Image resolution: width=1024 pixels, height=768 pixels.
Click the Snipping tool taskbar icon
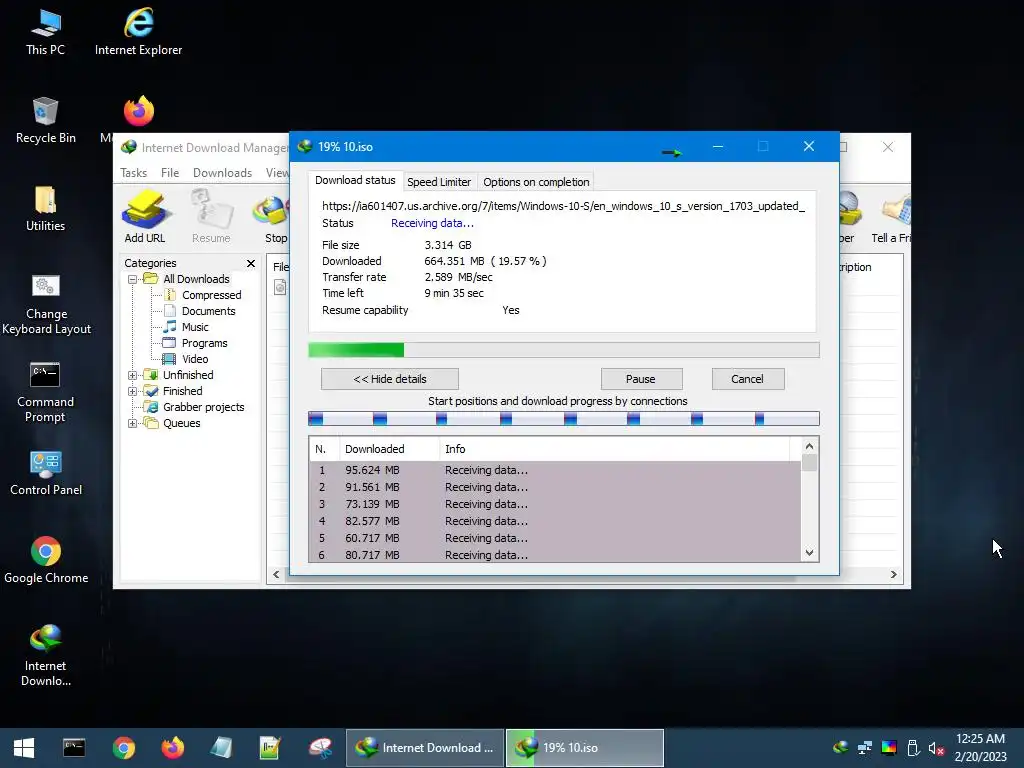[x=320, y=748]
